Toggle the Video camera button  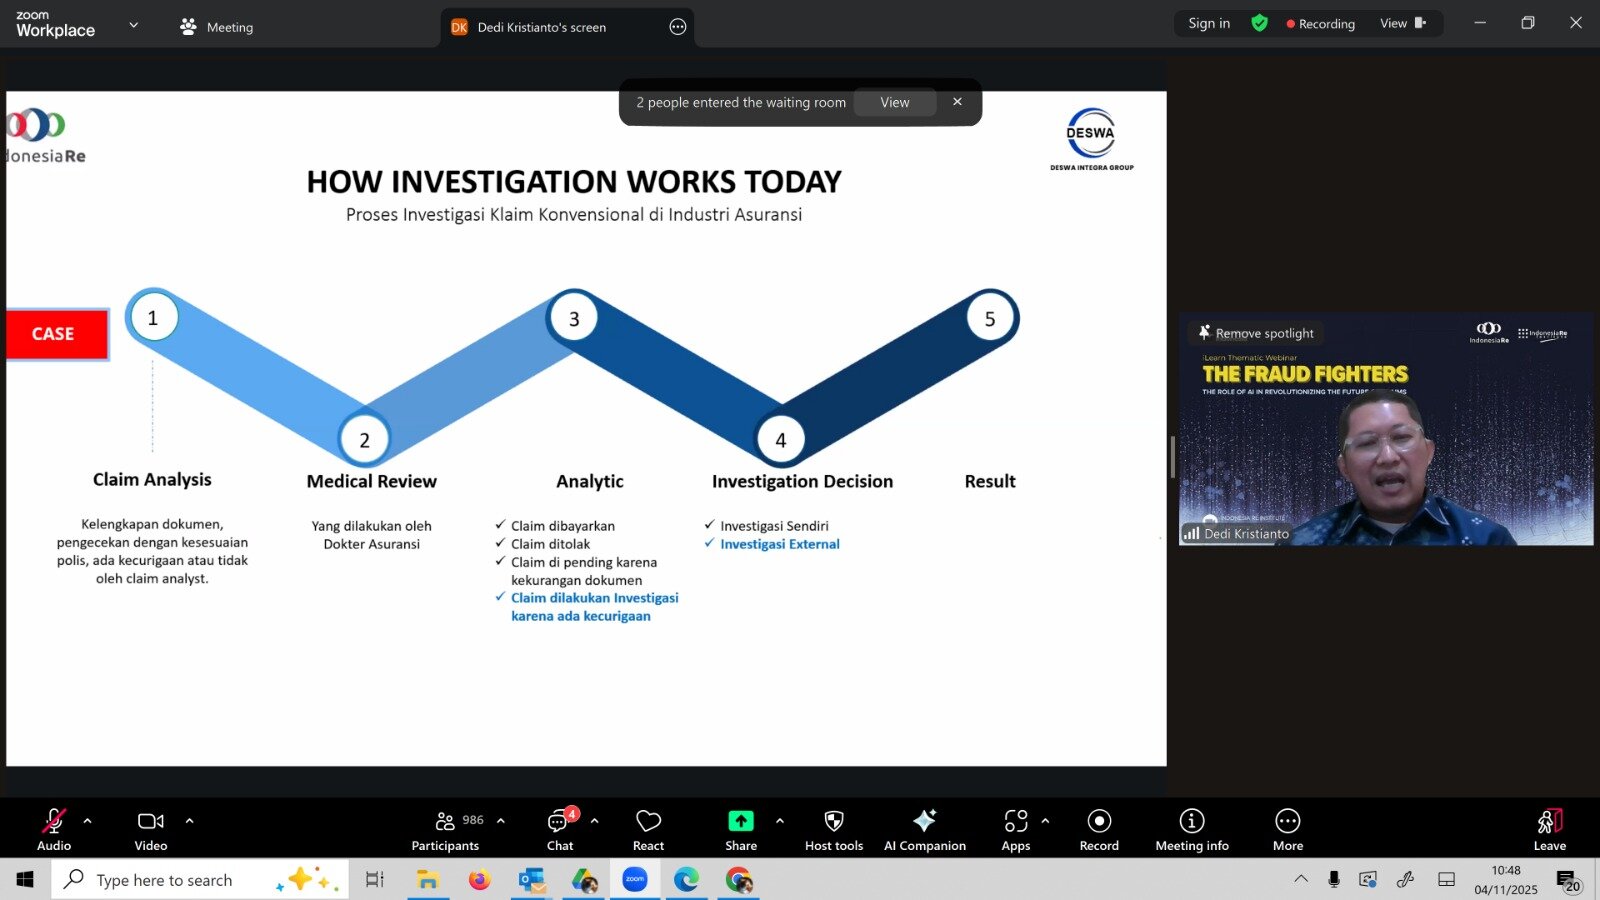[x=151, y=828]
